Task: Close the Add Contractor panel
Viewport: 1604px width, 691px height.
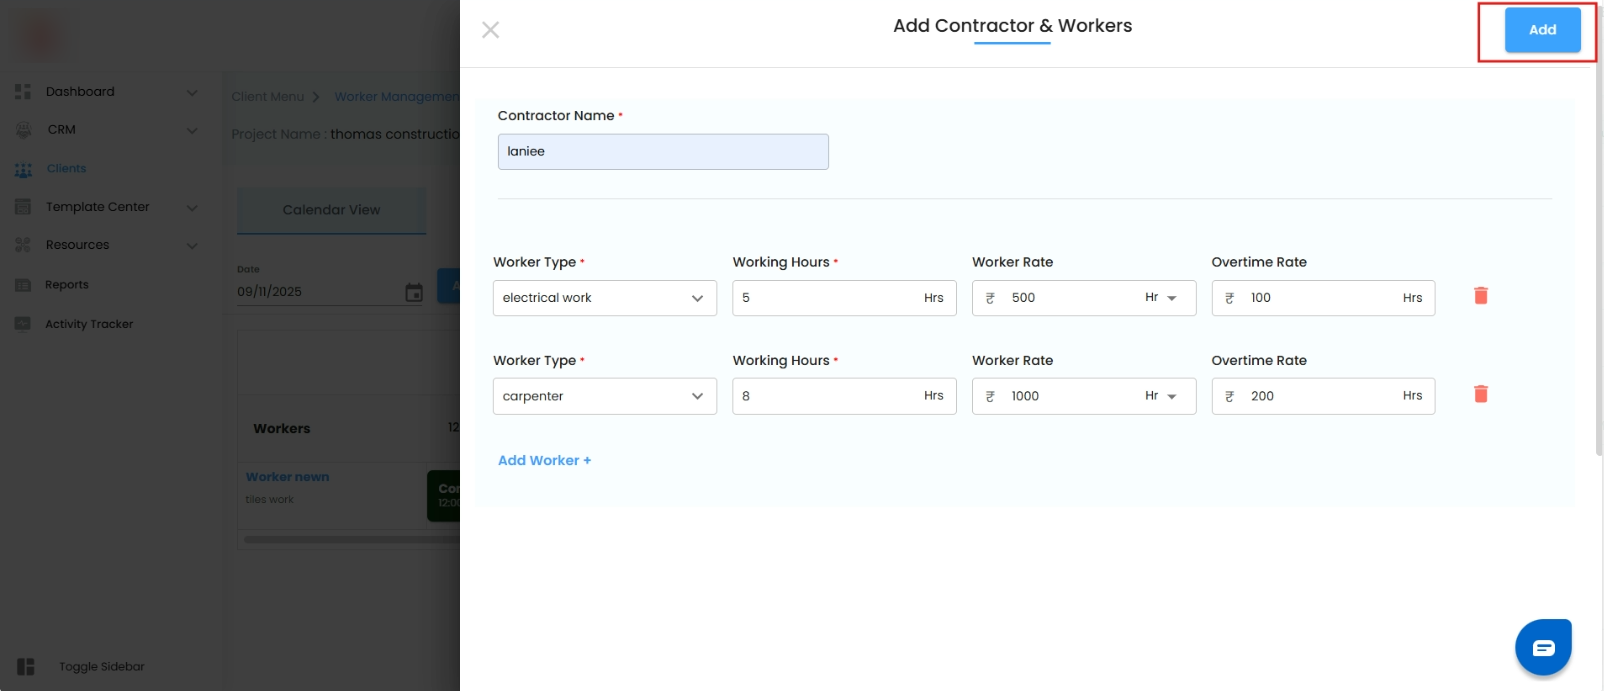Action: click(x=490, y=30)
